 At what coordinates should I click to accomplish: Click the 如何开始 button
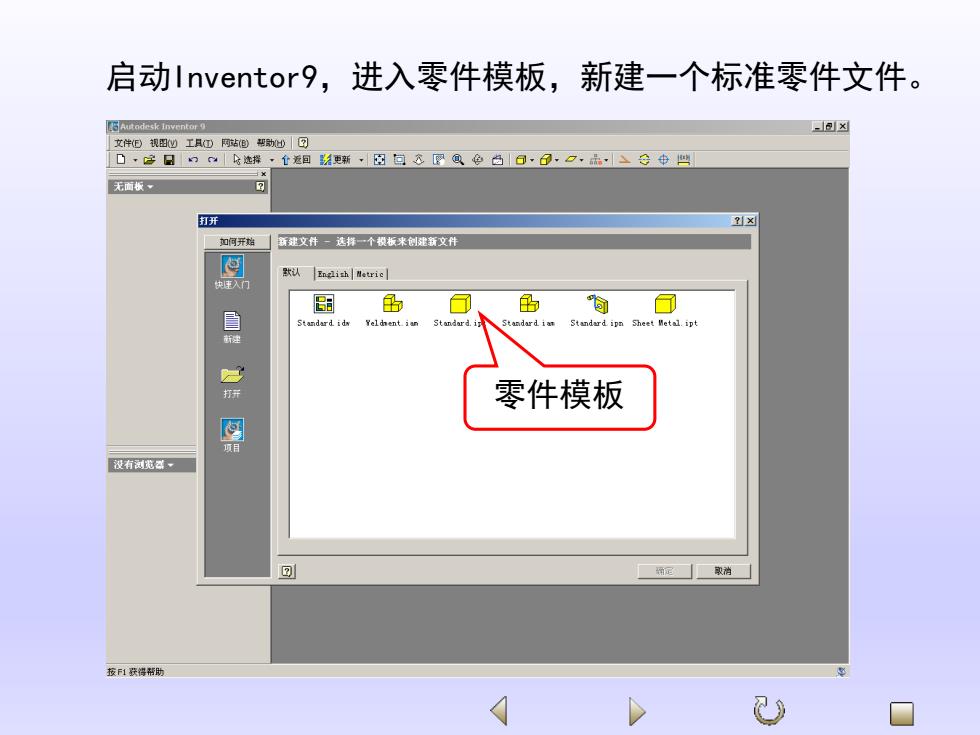coord(238,242)
